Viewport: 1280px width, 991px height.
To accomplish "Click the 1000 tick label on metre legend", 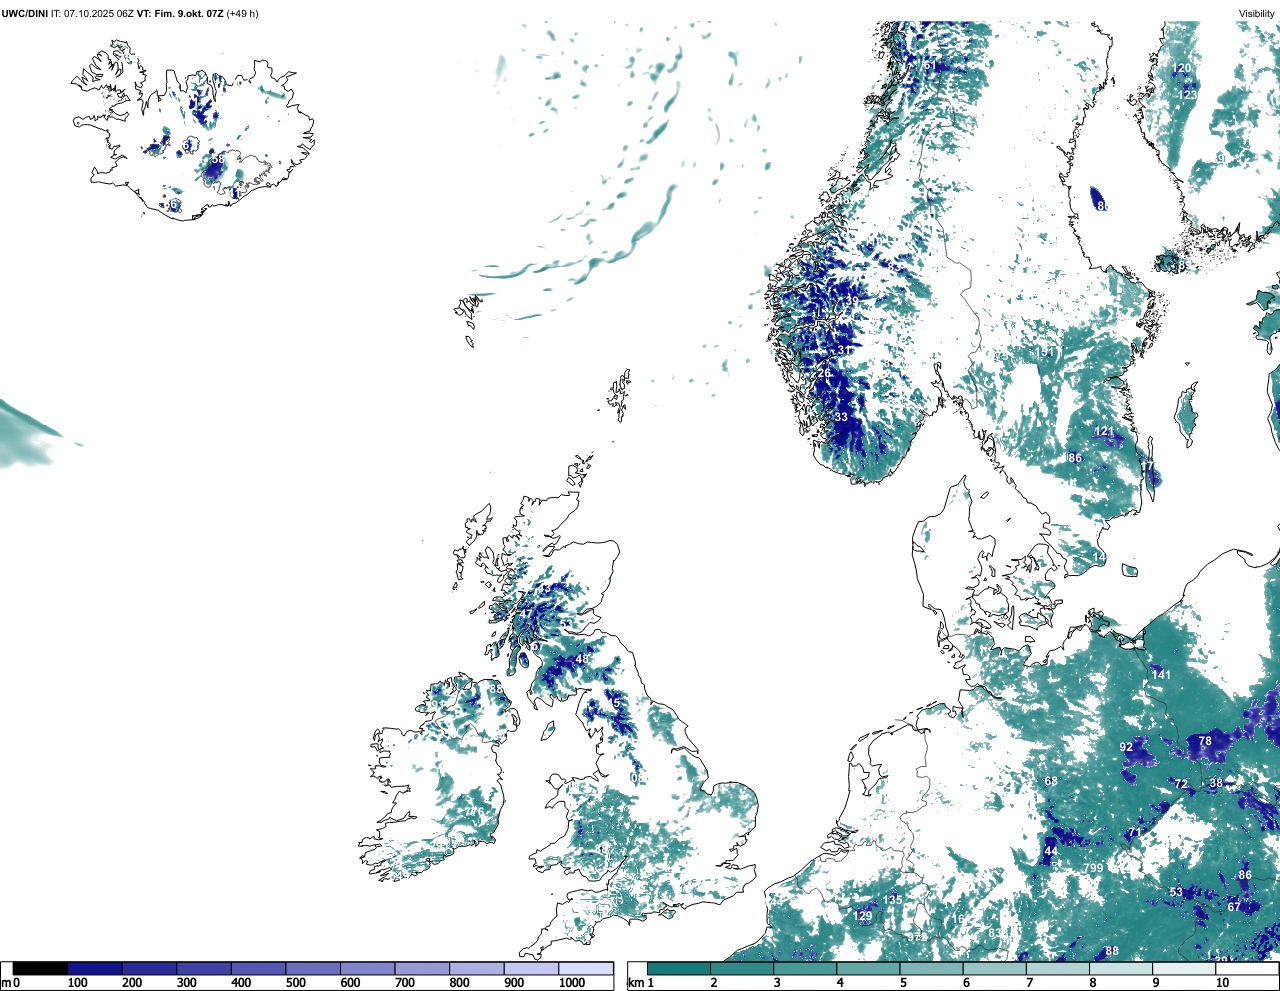I will point(572,983).
